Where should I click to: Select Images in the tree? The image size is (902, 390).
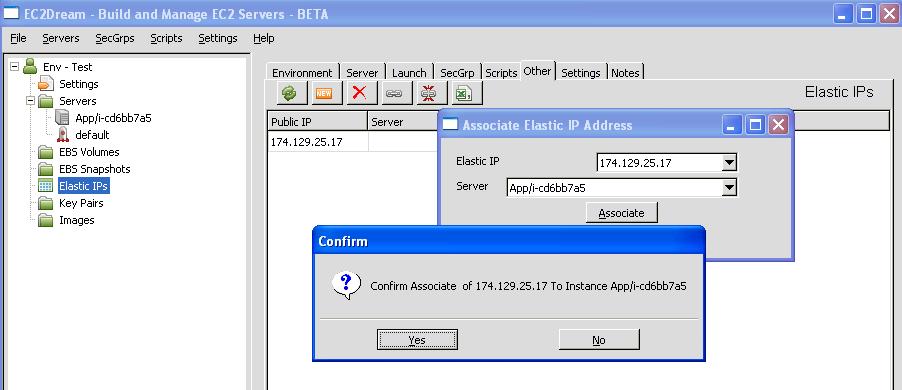[77, 220]
